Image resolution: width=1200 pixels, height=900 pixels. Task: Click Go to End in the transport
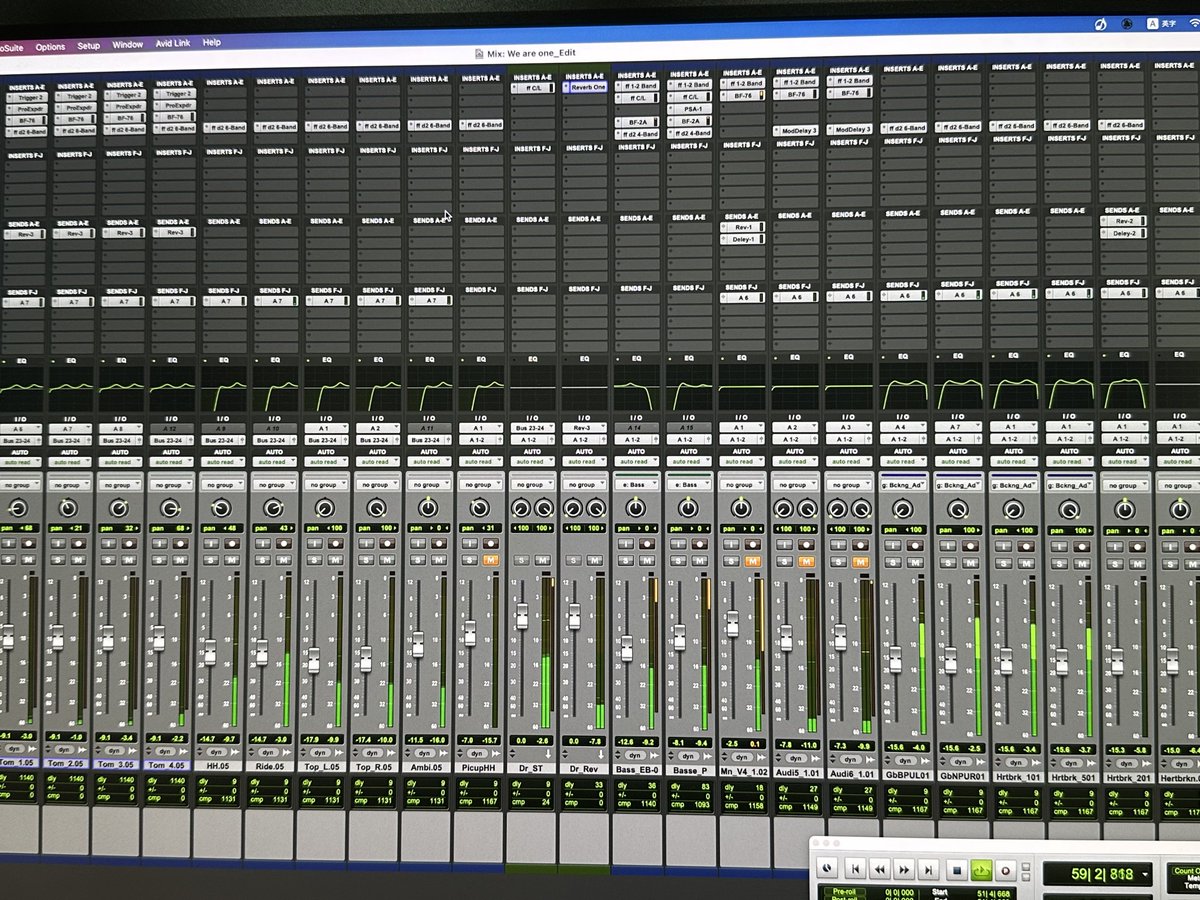pyautogui.click(x=930, y=869)
